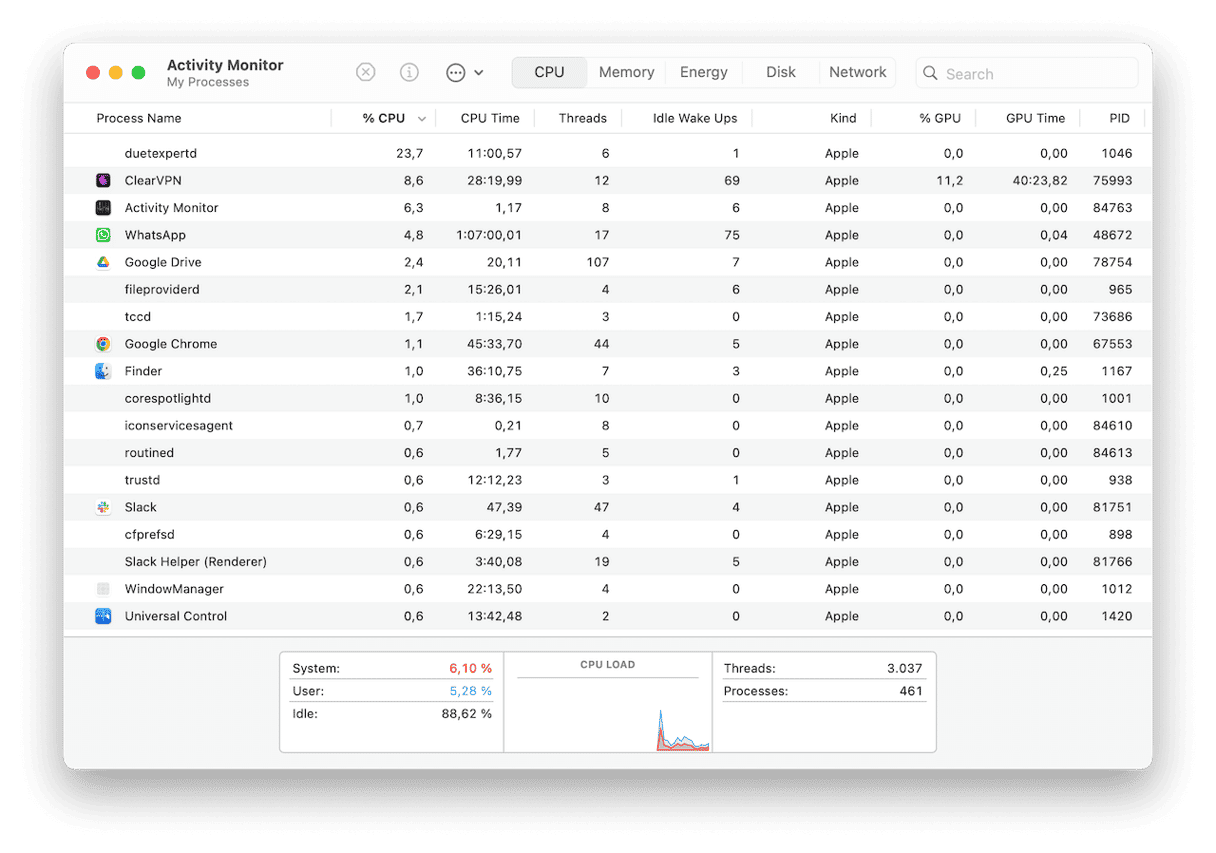The height and width of the screenshot is (853, 1216).
Task: Open the Energy tab
Action: tap(704, 72)
